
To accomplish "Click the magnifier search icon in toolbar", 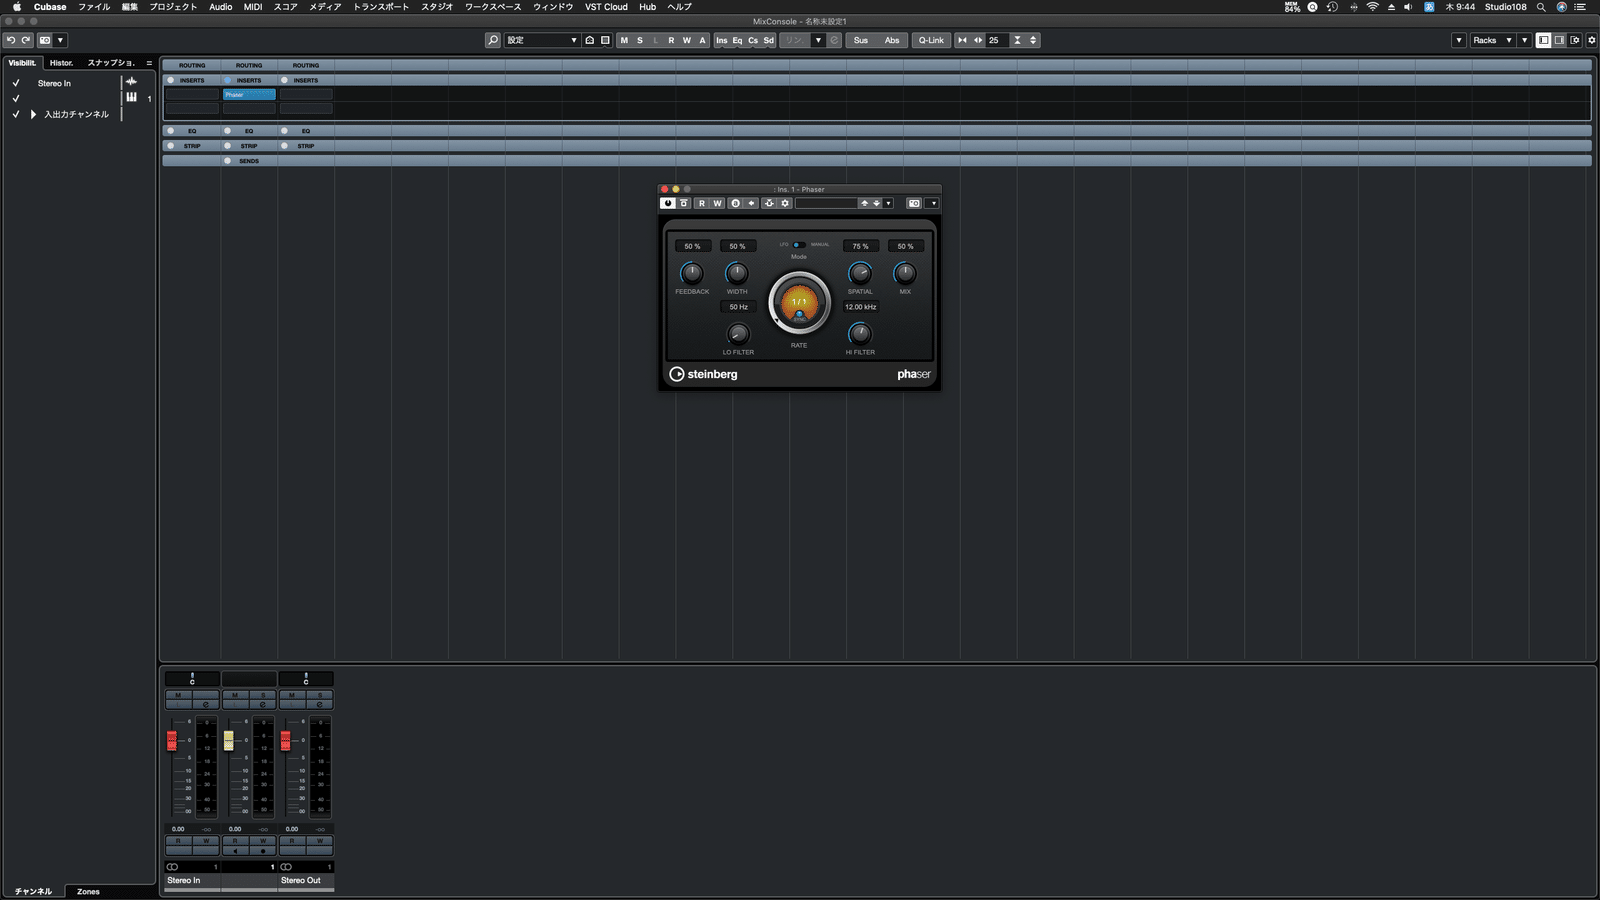I will (x=493, y=40).
